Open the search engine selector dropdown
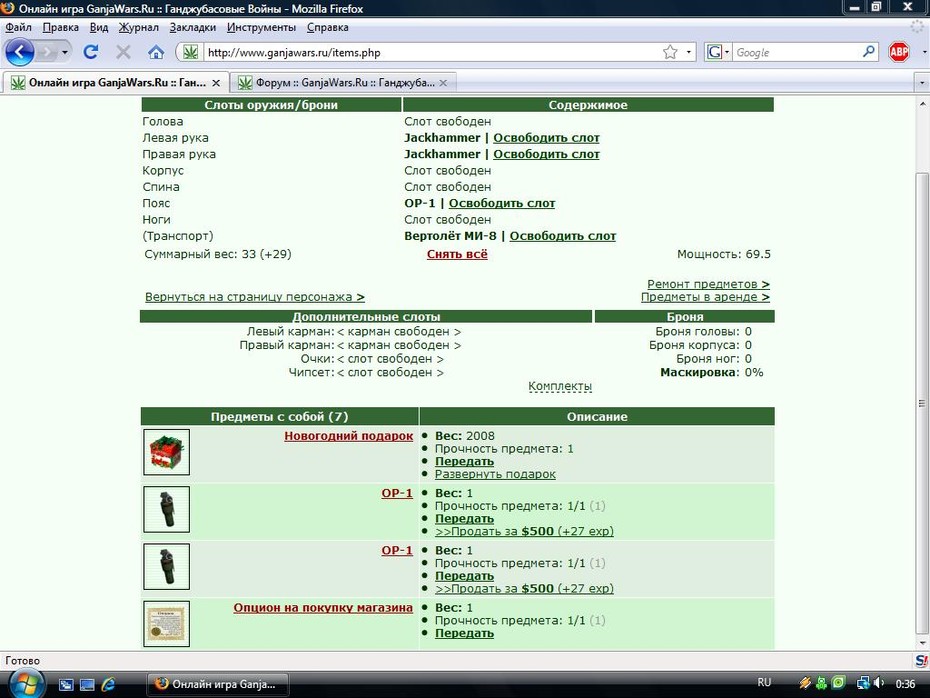 point(718,52)
